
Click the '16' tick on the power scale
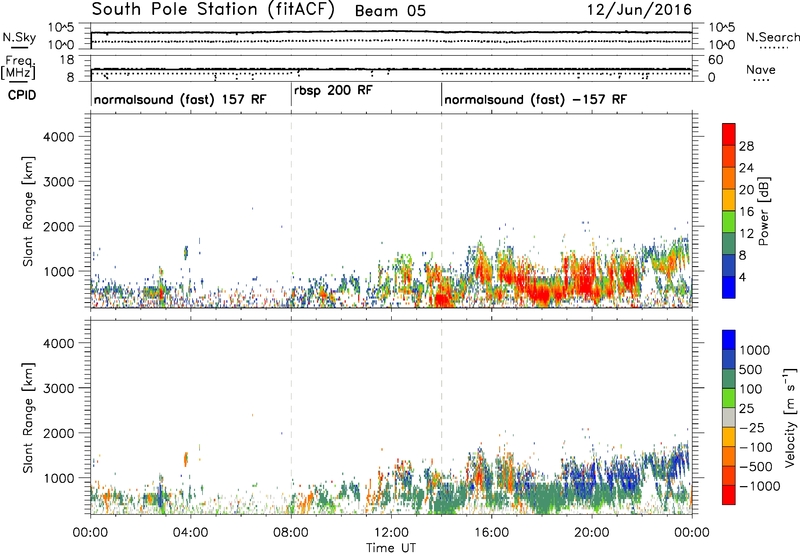click(x=746, y=212)
